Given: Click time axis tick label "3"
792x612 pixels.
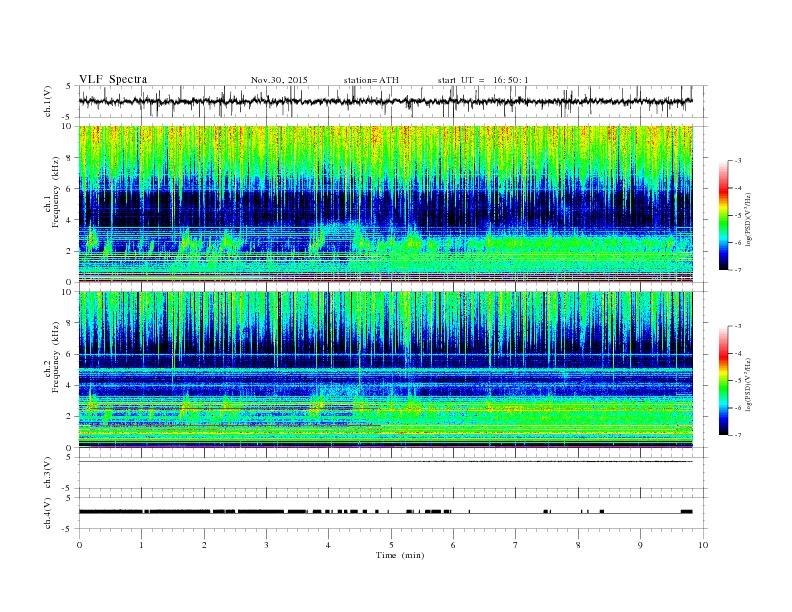Looking at the screenshot, I should pos(266,545).
